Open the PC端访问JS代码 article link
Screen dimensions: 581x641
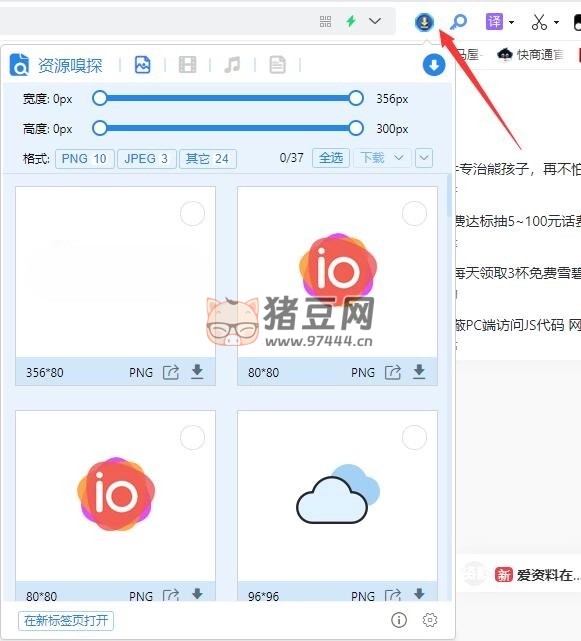click(518, 325)
